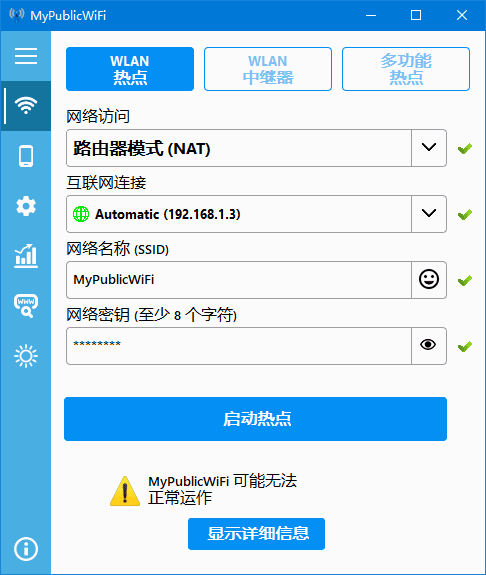Click the green globe icon in connection box

(81, 214)
